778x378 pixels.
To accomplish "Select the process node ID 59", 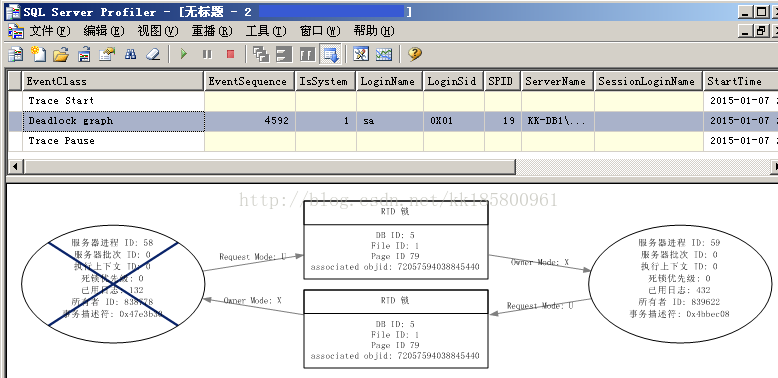I will tap(680, 284).
